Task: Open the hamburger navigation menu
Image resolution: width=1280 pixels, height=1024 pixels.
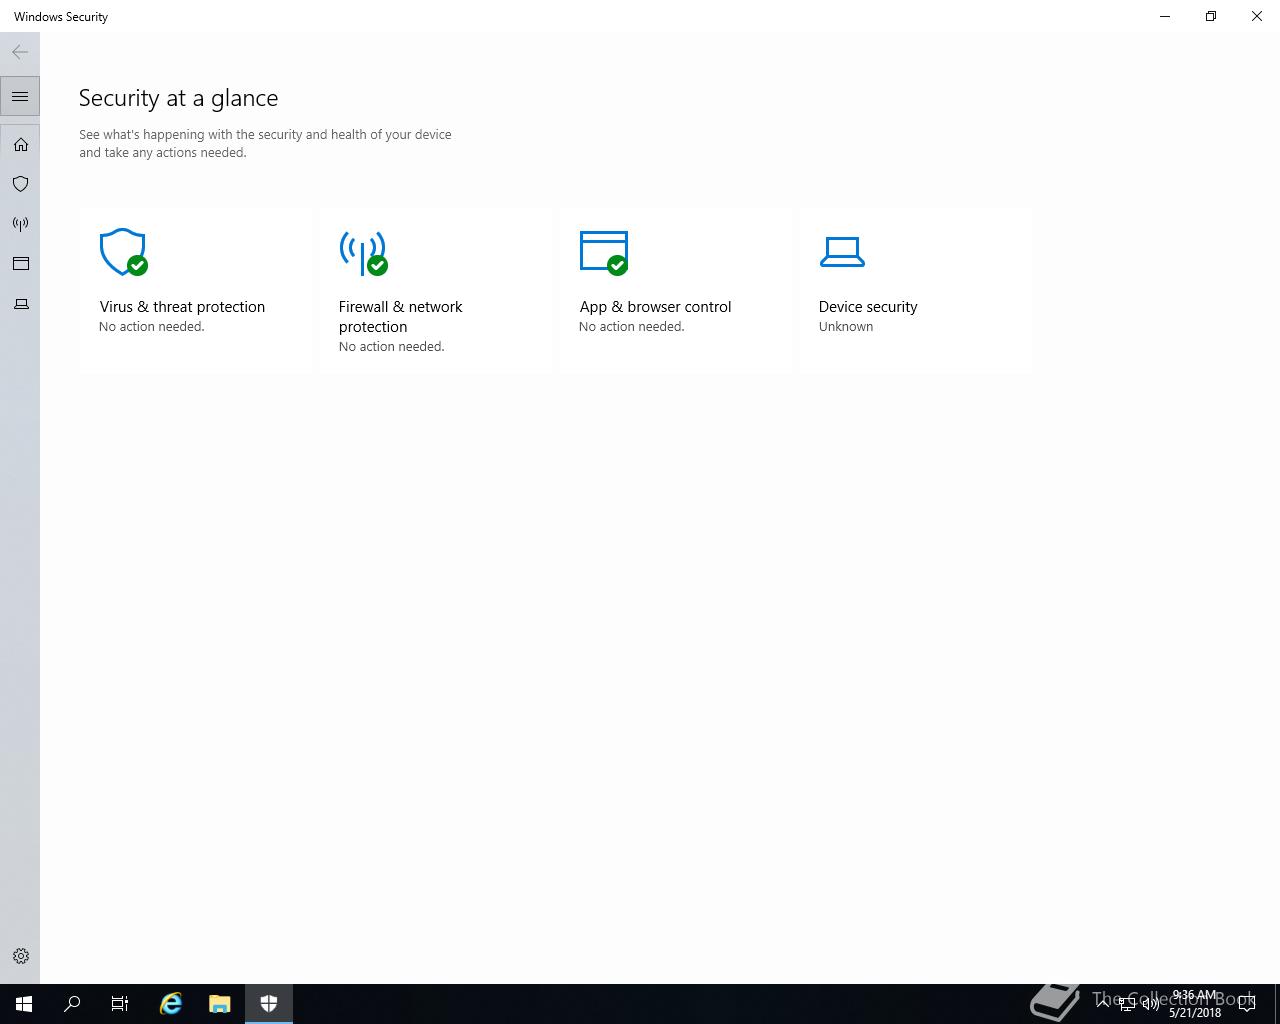Action: (20, 97)
